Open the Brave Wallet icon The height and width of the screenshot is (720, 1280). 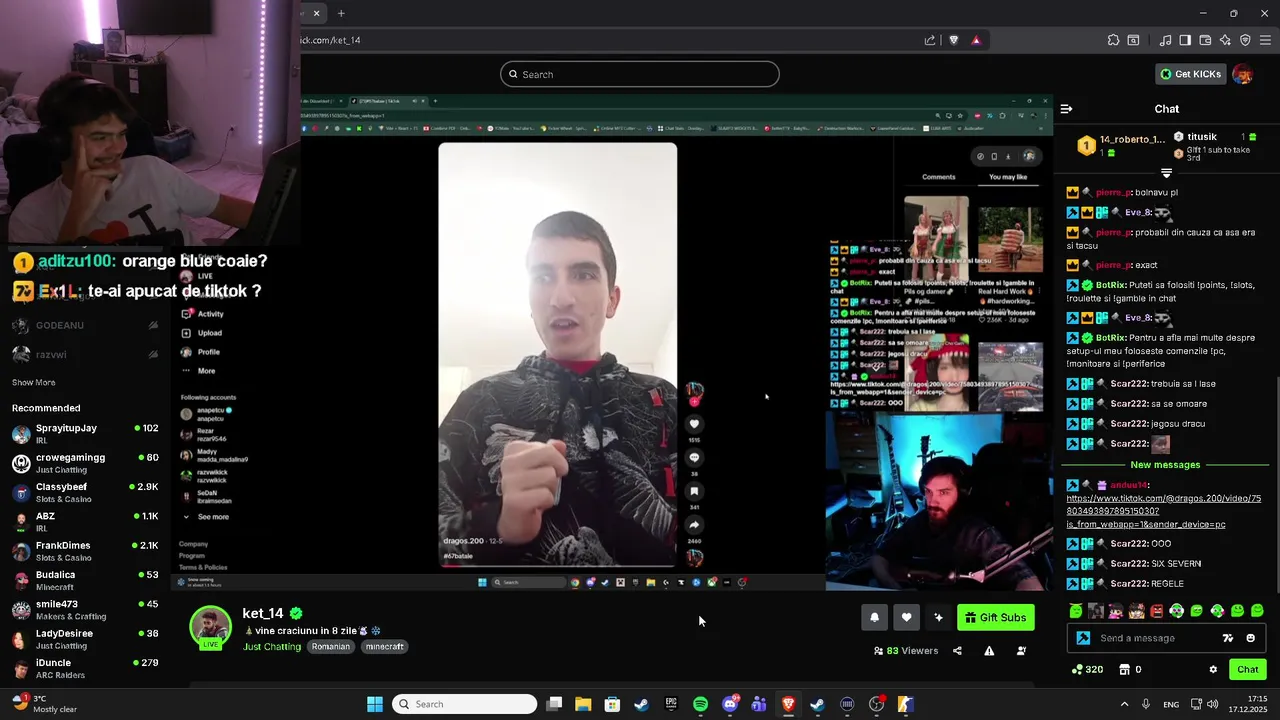(x=1205, y=40)
